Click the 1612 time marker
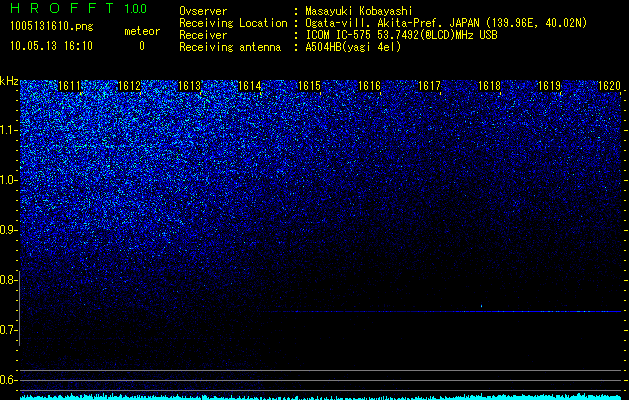The image size is (629, 400). (x=129, y=86)
